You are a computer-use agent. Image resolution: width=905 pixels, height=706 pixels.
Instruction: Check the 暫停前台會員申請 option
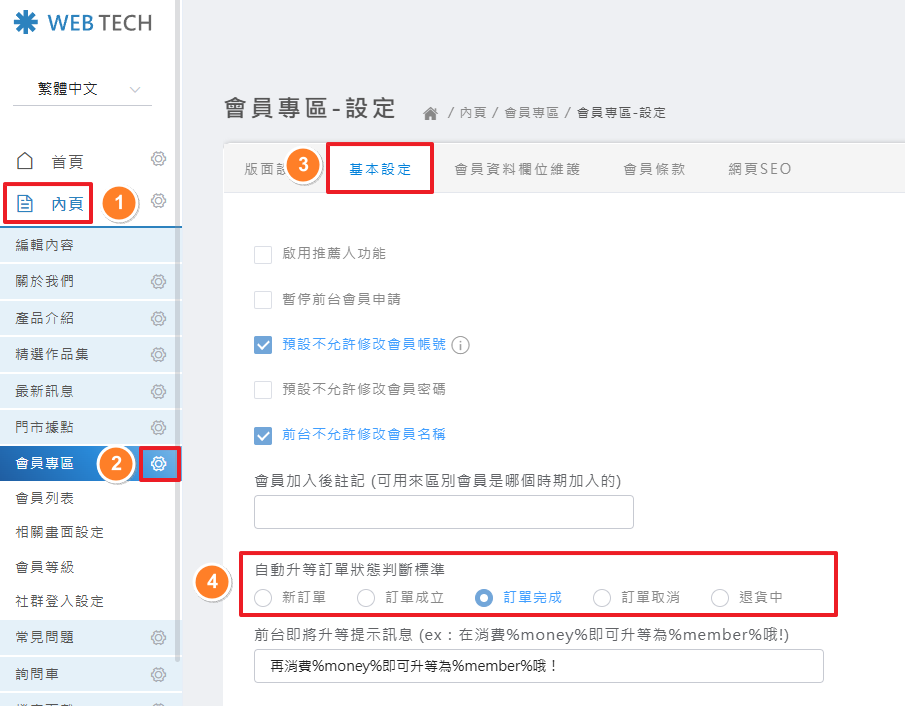[x=263, y=299]
